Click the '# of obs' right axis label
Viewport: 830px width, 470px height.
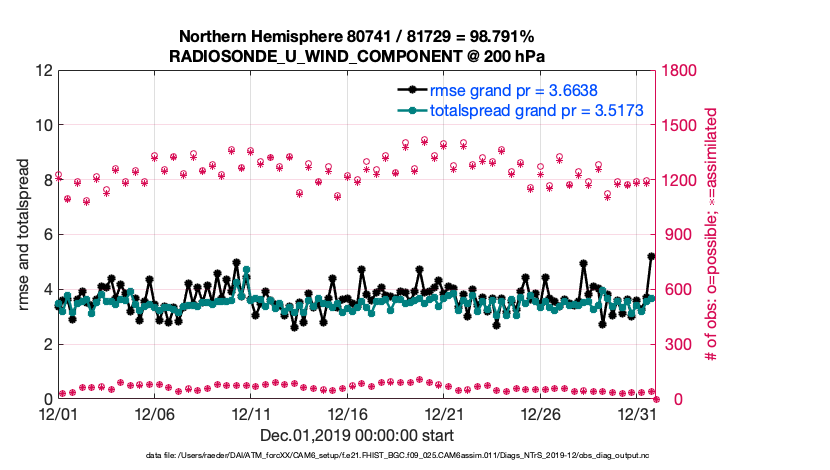712,235
